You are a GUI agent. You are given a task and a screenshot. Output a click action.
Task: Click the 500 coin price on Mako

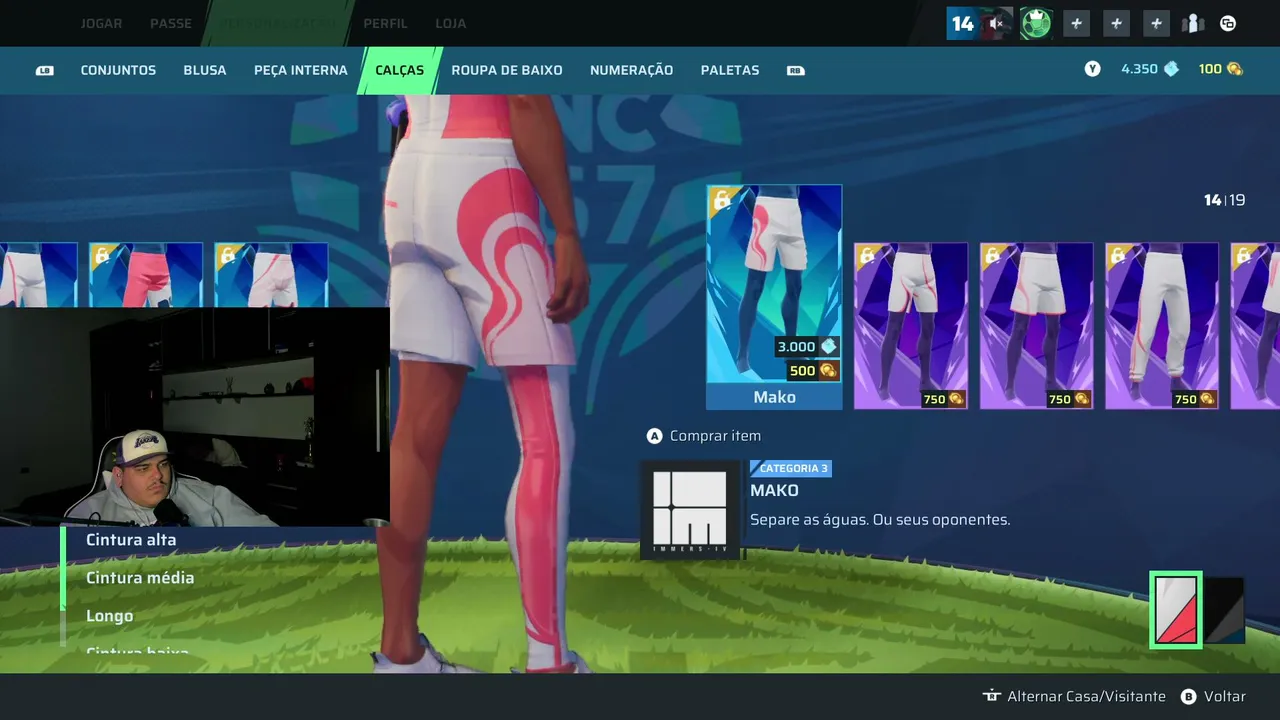pyautogui.click(x=802, y=371)
